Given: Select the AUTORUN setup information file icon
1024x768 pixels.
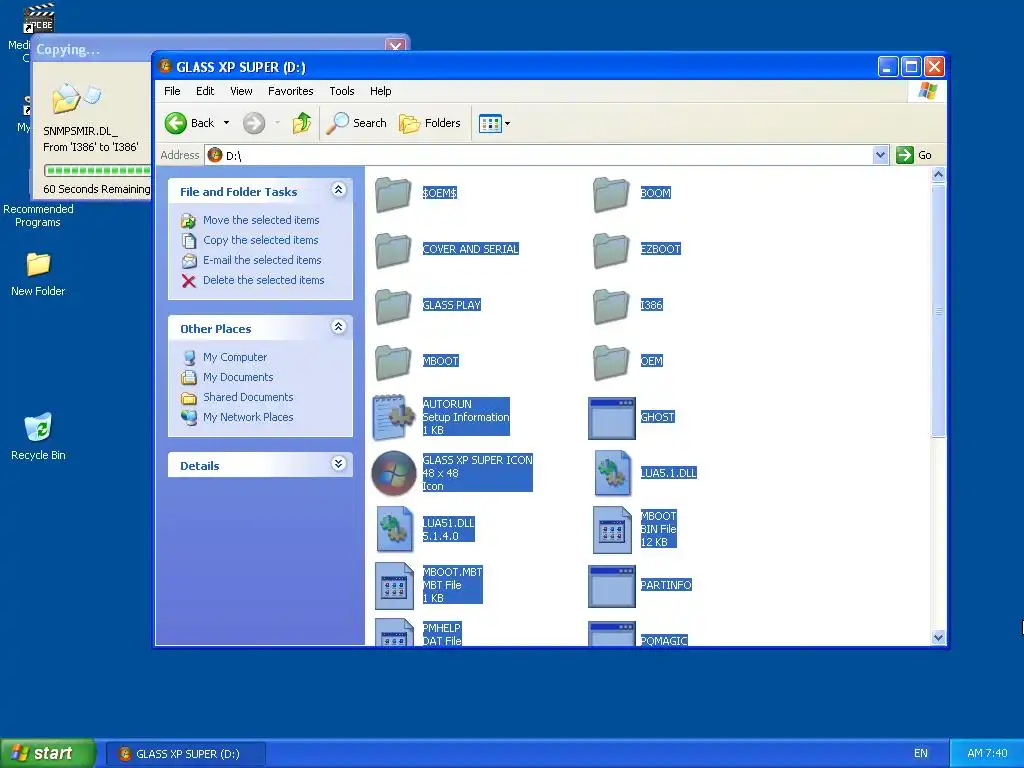Looking at the screenshot, I should point(393,417).
